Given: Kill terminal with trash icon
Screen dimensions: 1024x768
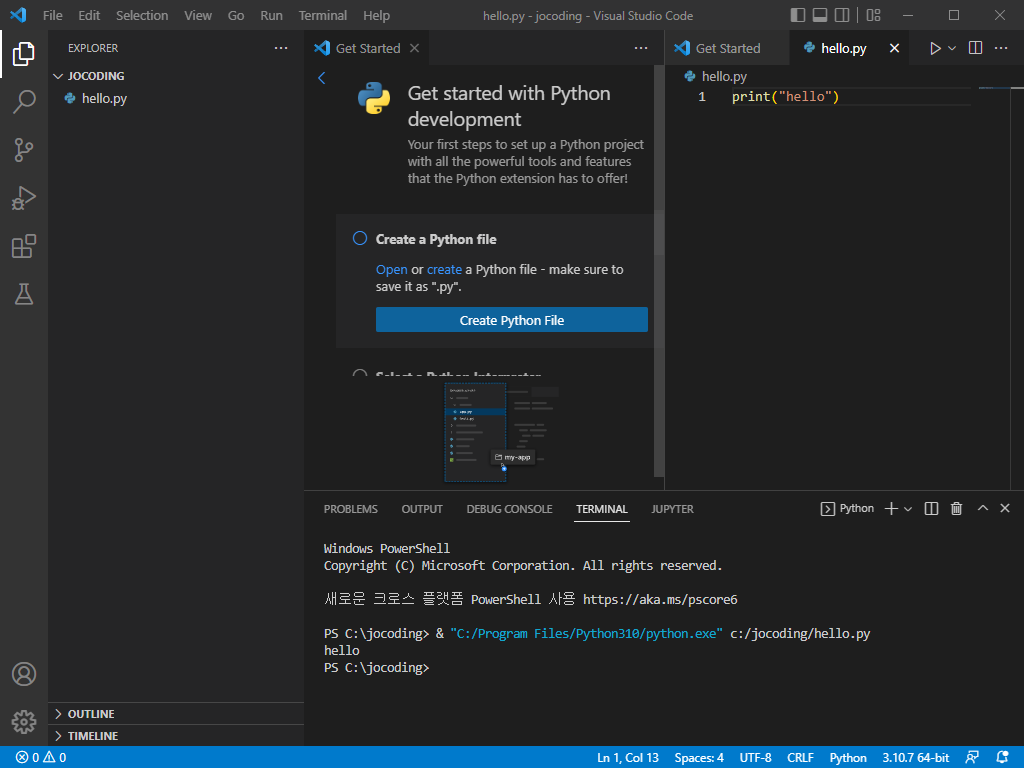Looking at the screenshot, I should pyautogui.click(x=956, y=509).
